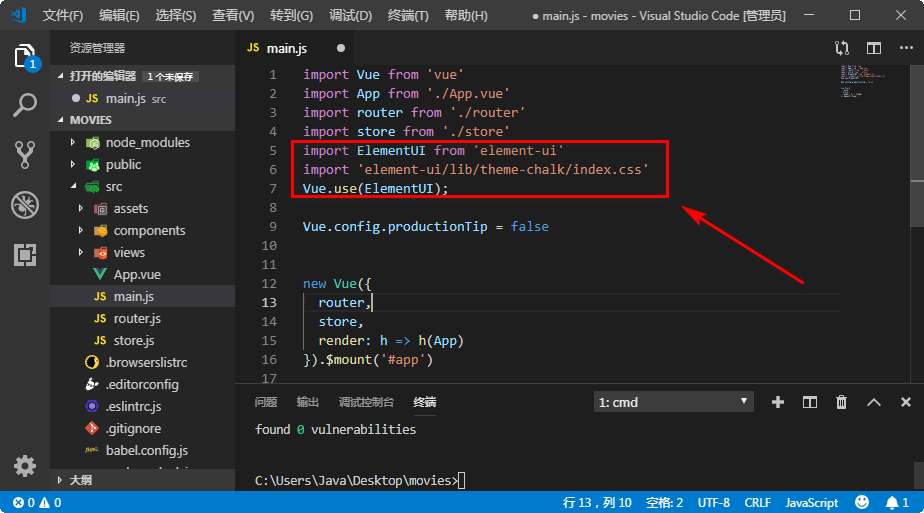Close the terminal panel
This screenshot has height=513, width=924.
pyautogui.click(x=906, y=402)
